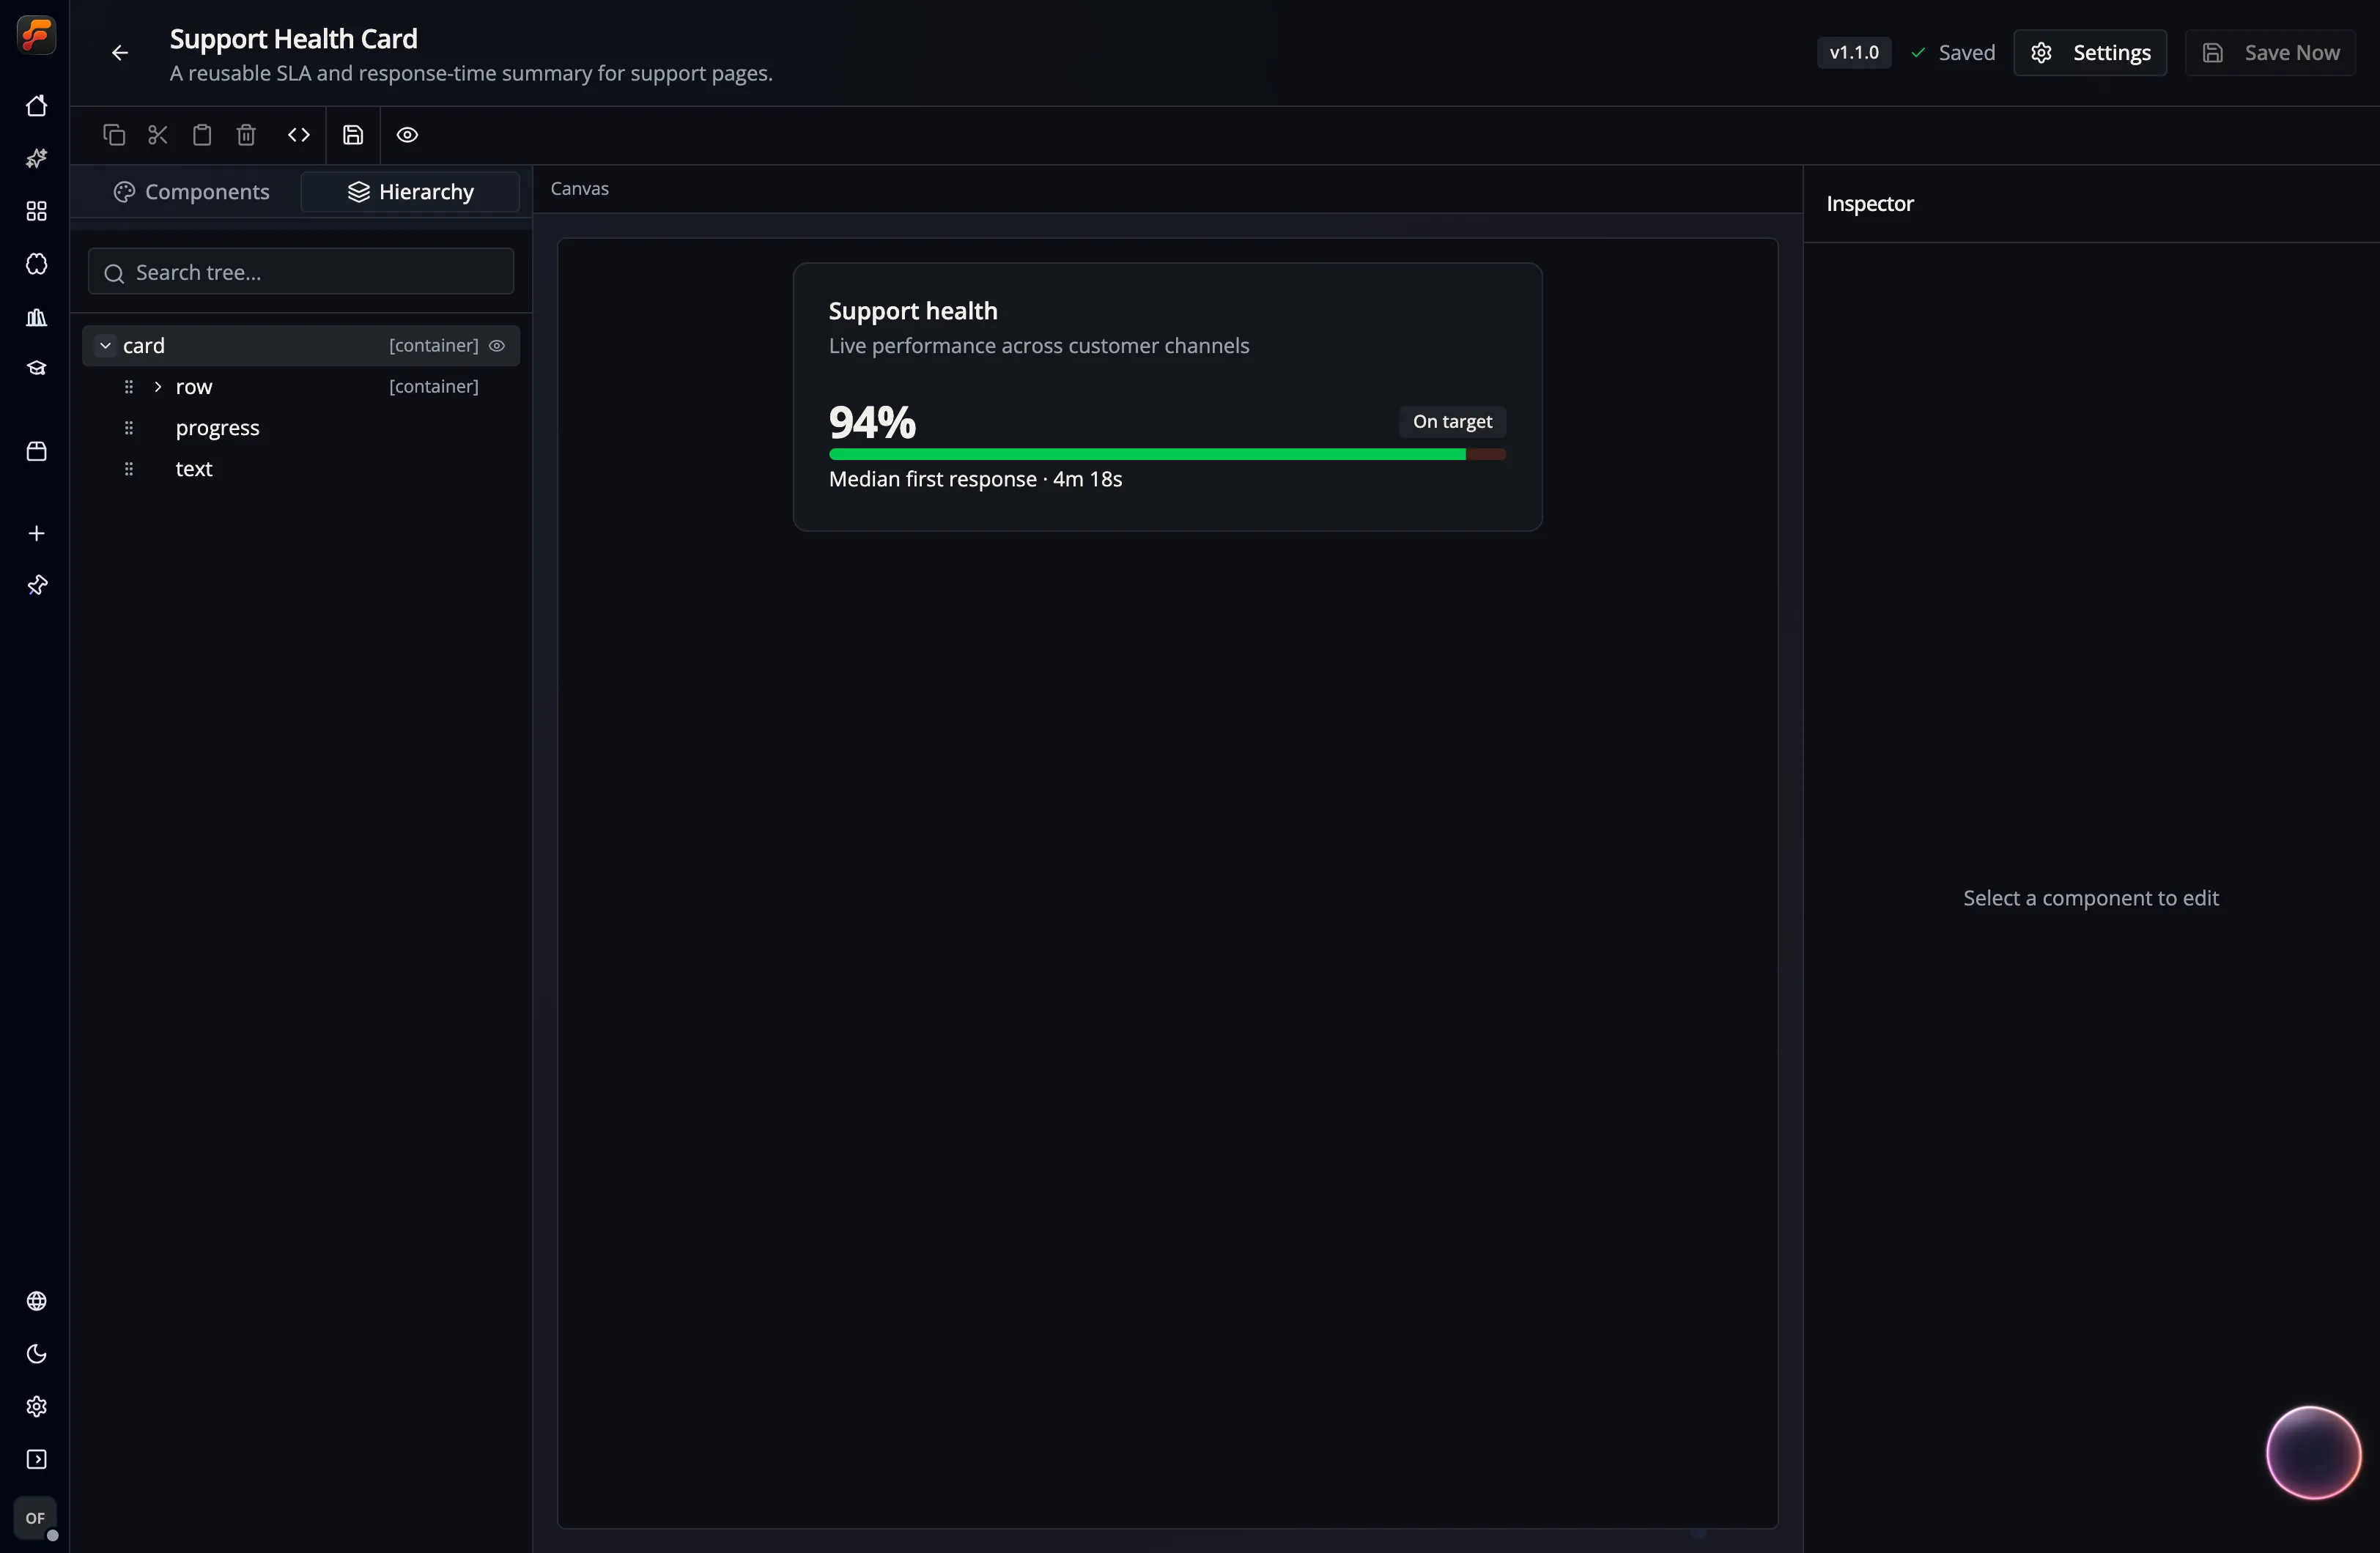Open the four-squares grid icon in the sidebar

tap(36, 211)
